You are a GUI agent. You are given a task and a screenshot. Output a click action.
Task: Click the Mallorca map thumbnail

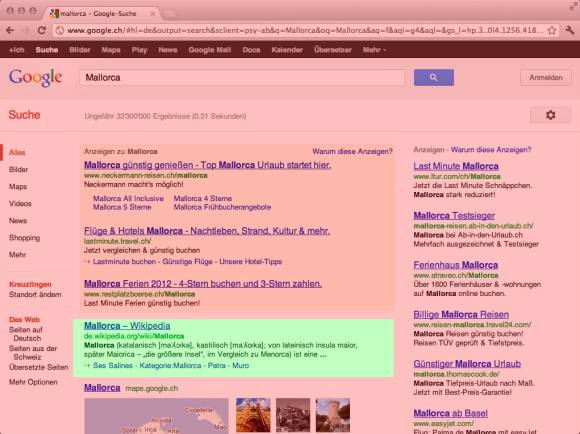(x=156, y=416)
